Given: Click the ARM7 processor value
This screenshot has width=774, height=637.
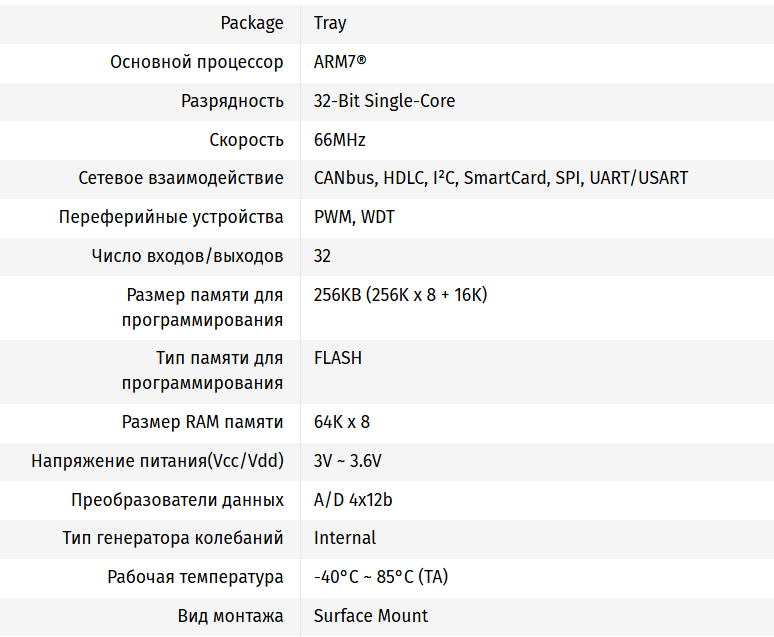Looking at the screenshot, I should click(x=340, y=62).
